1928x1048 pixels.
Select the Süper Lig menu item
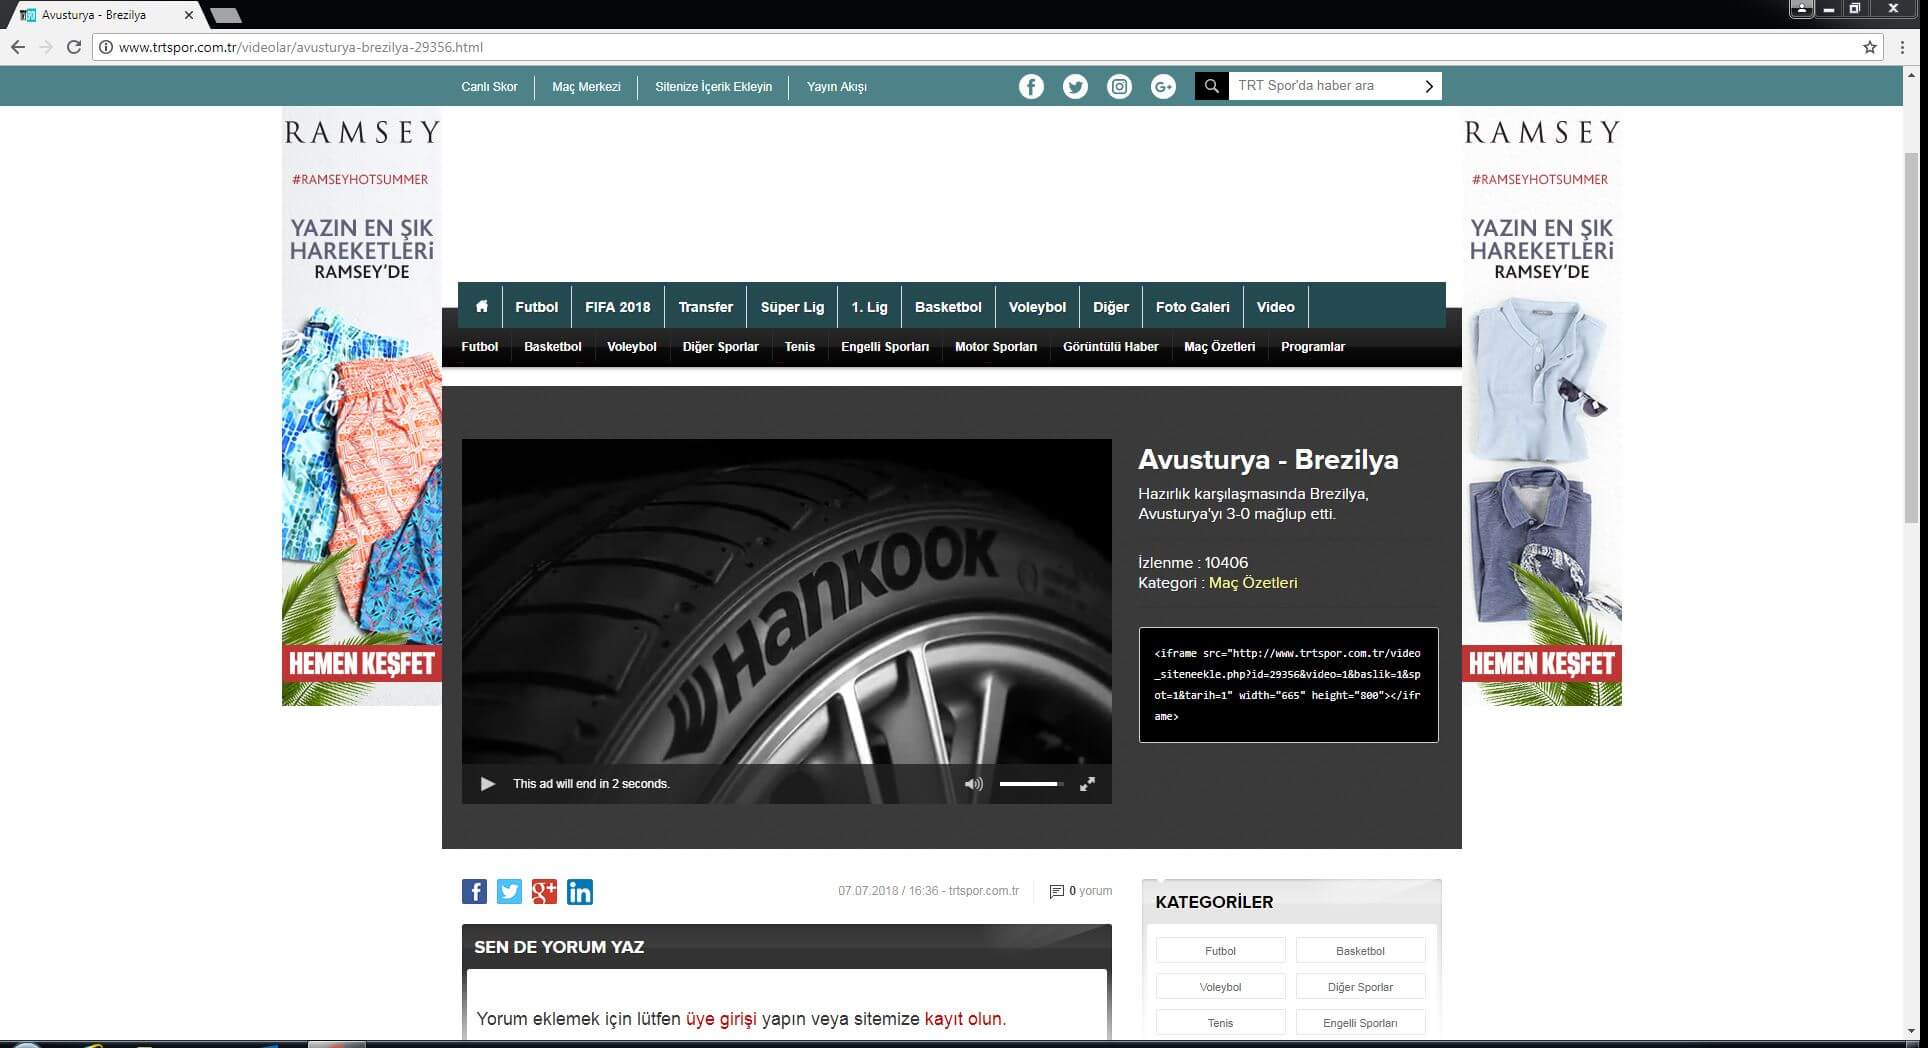point(792,307)
